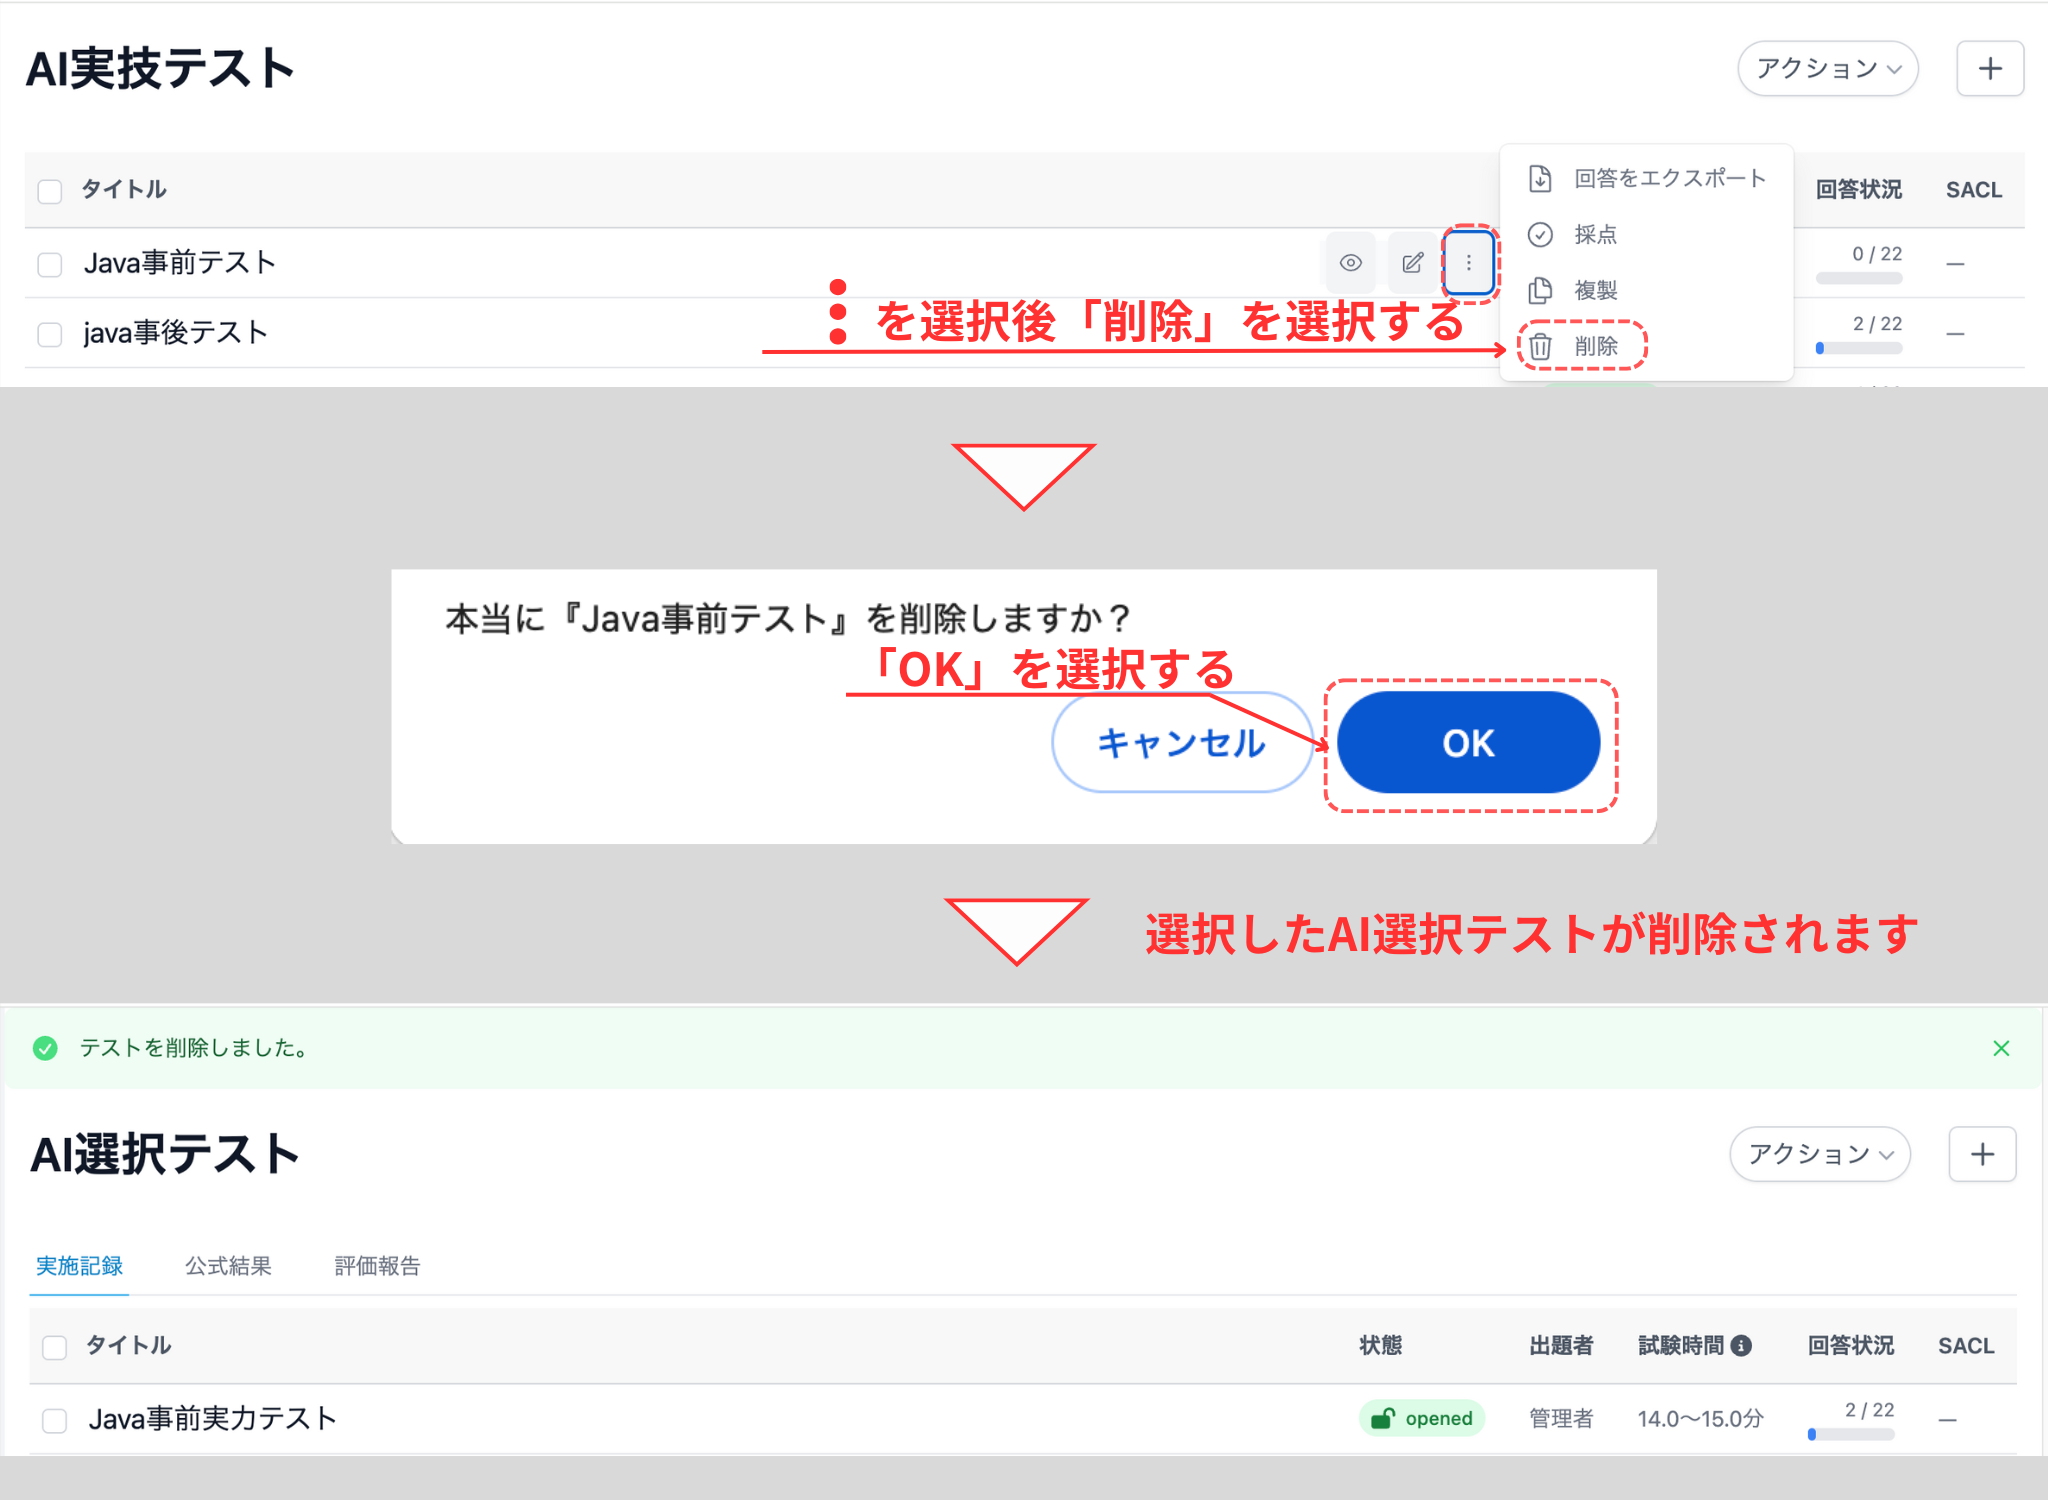Check the Java事前実力テスト row checkbox

tap(54, 1418)
